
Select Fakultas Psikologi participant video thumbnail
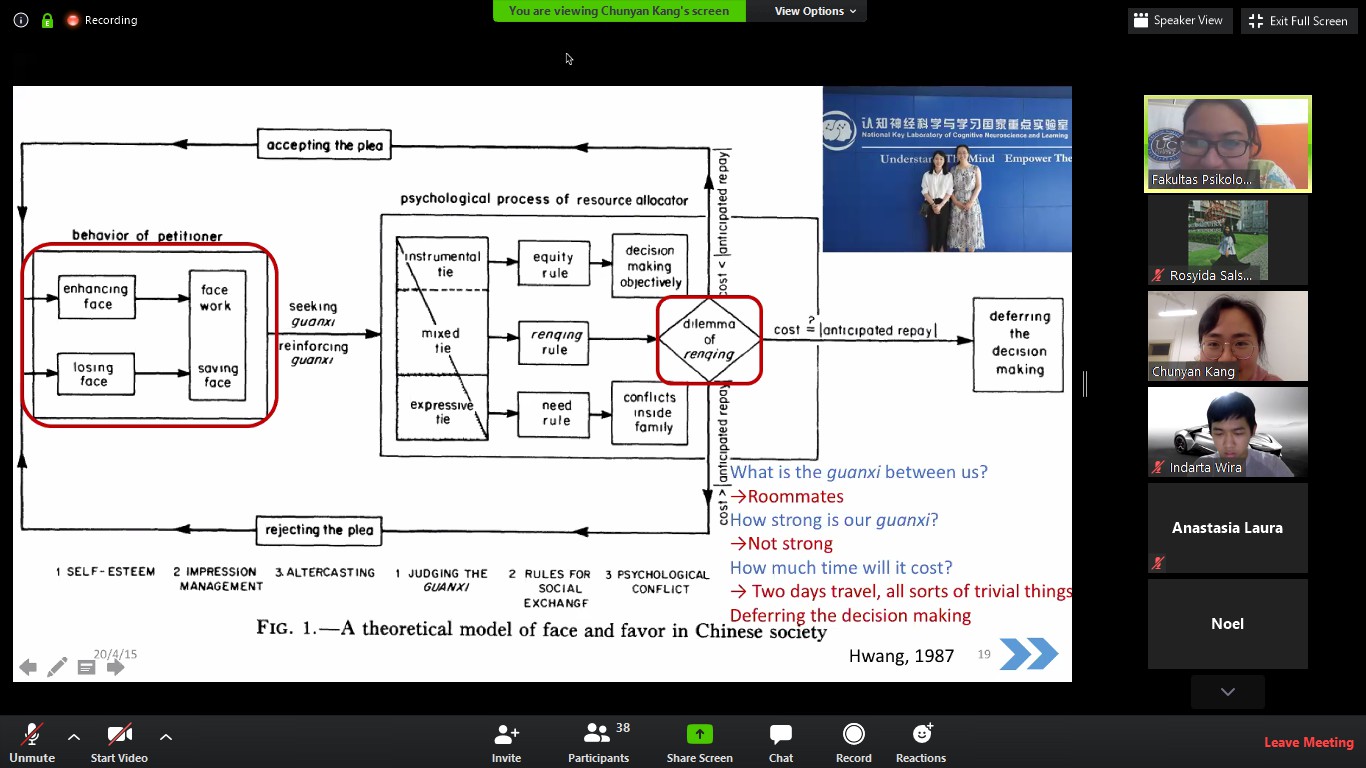pyautogui.click(x=1228, y=144)
